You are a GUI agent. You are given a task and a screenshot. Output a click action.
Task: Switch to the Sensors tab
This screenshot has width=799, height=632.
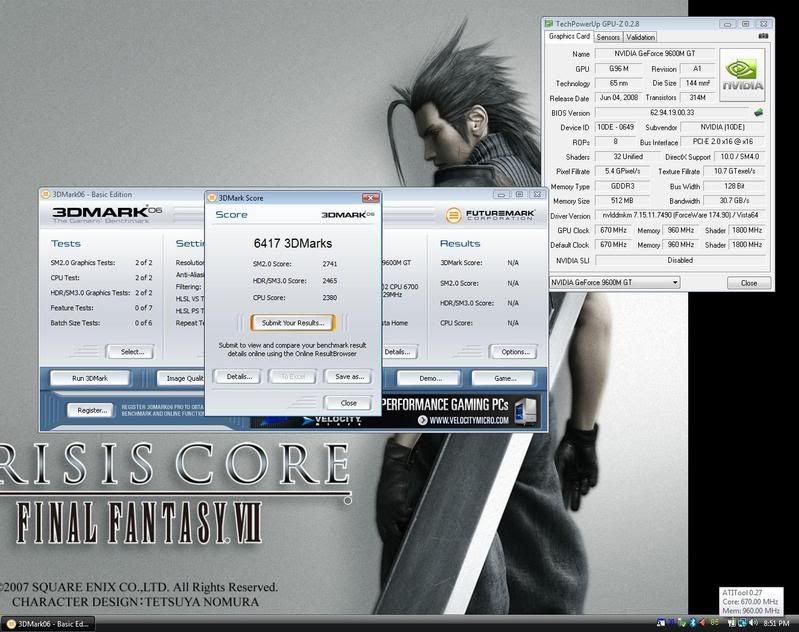608,37
